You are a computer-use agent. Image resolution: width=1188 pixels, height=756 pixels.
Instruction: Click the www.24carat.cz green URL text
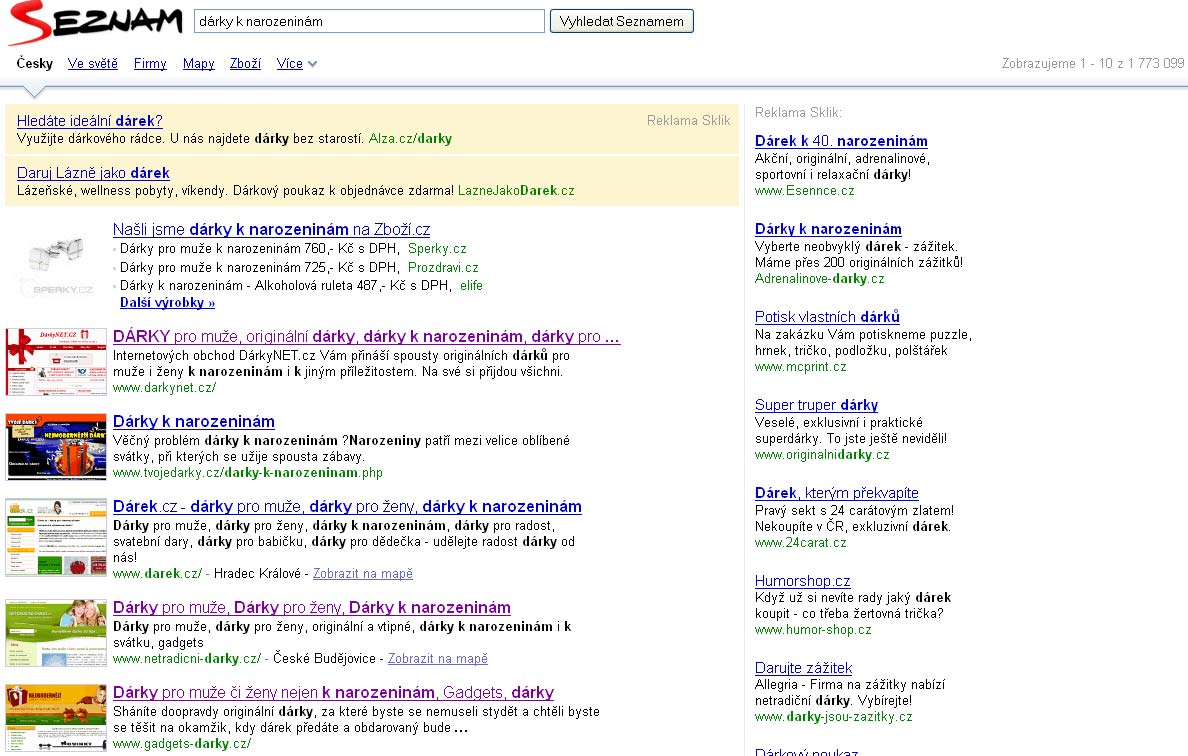(x=801, y=542)
